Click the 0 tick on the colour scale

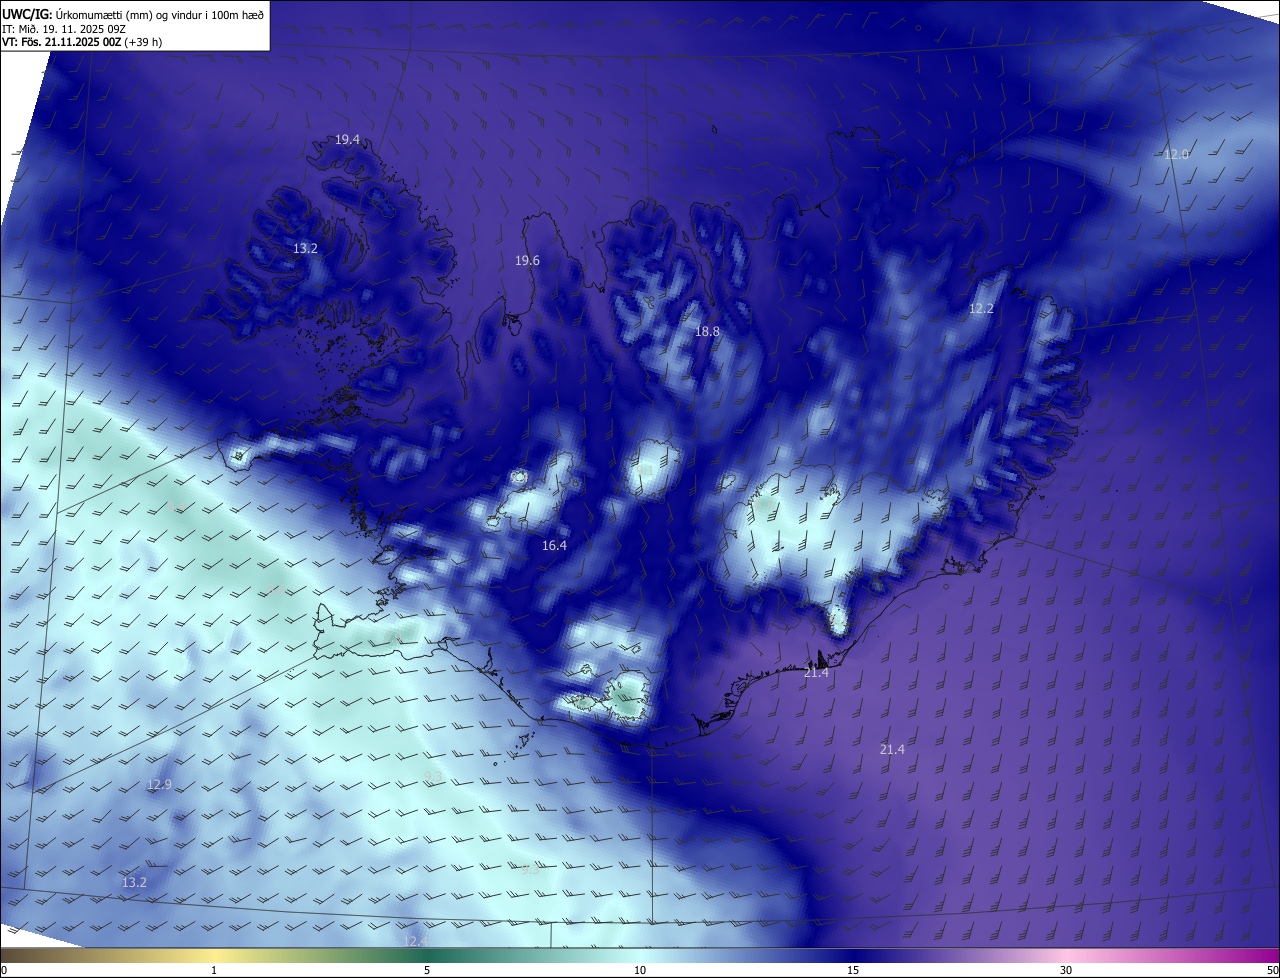click(x=4, y=970)
